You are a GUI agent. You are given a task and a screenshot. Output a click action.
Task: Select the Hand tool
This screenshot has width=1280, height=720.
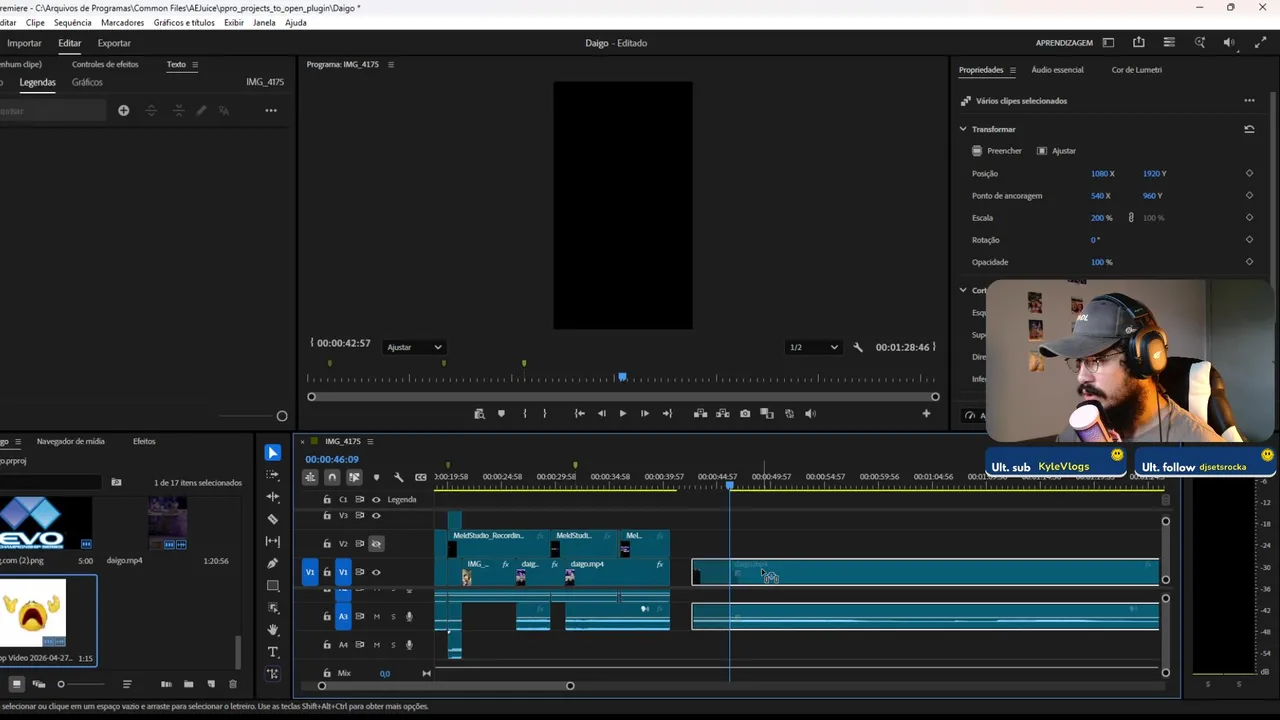273,630
